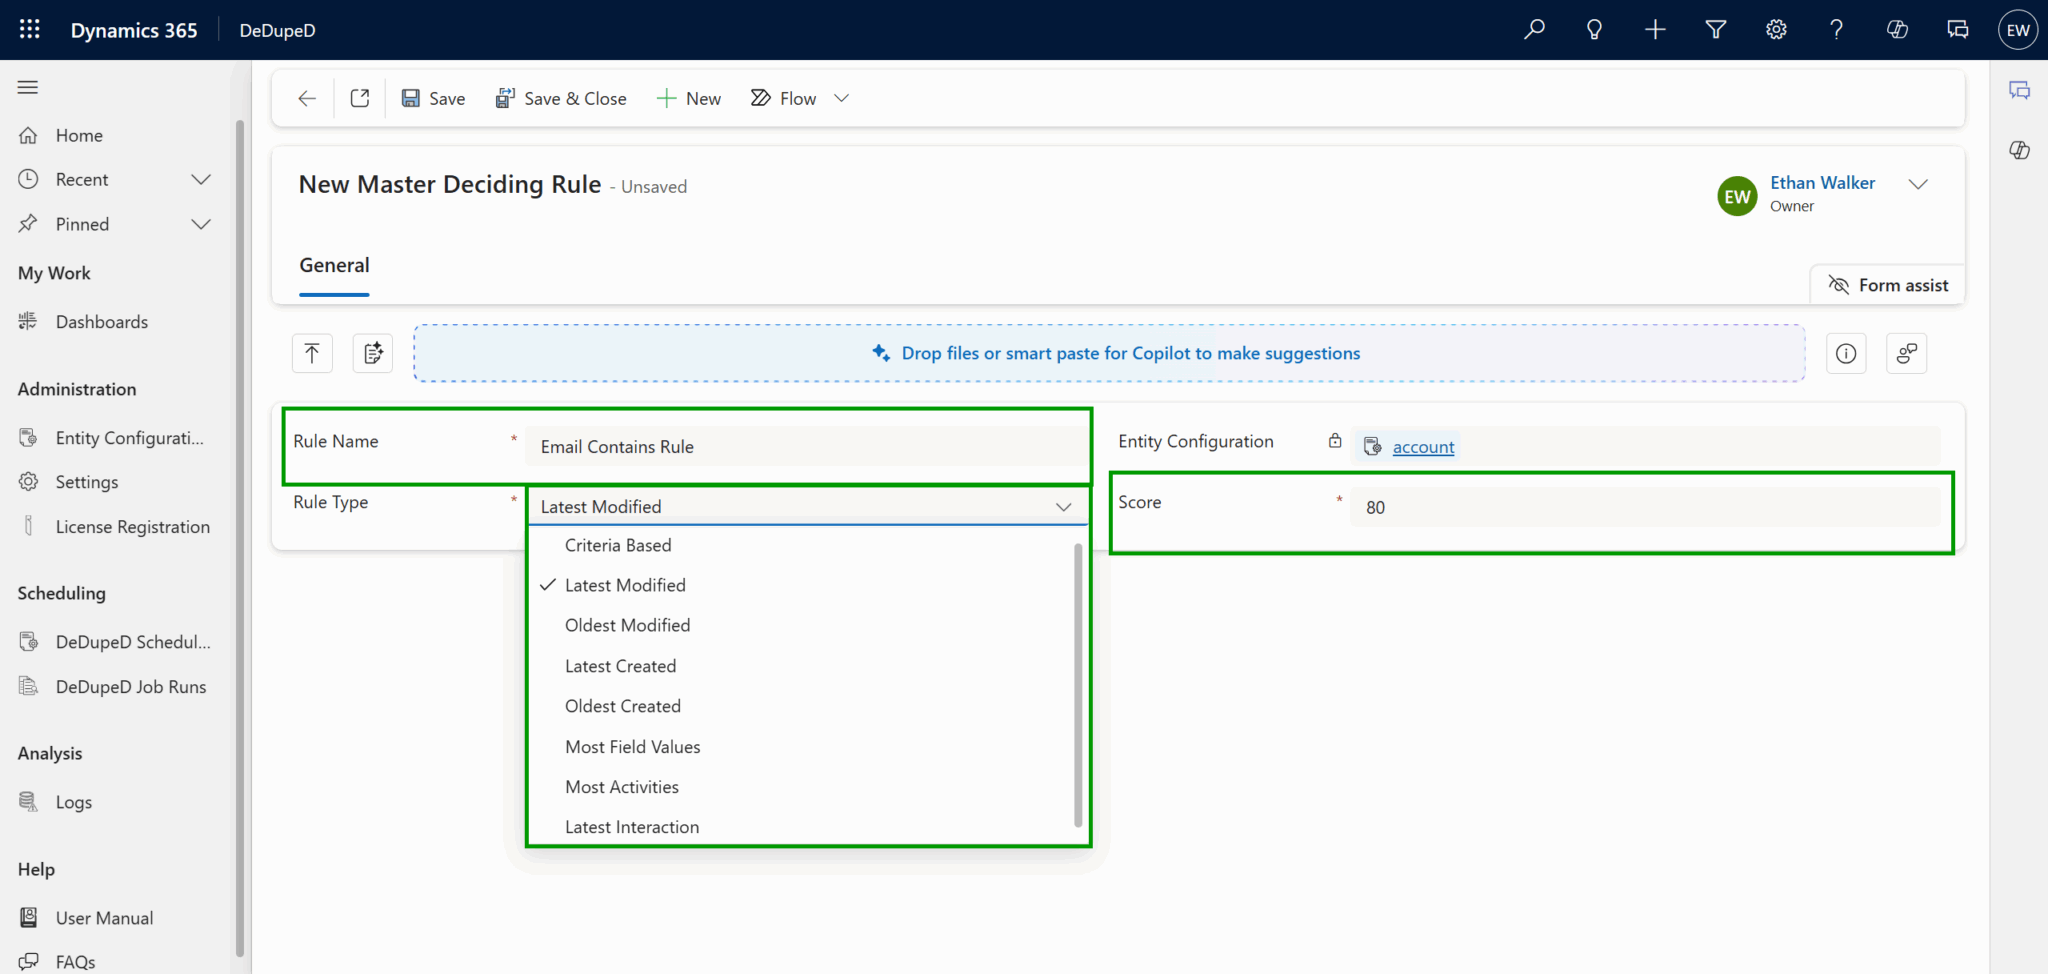Toggle the Form assist panel
The image size is (2048, 974).
click(1886, 284)
